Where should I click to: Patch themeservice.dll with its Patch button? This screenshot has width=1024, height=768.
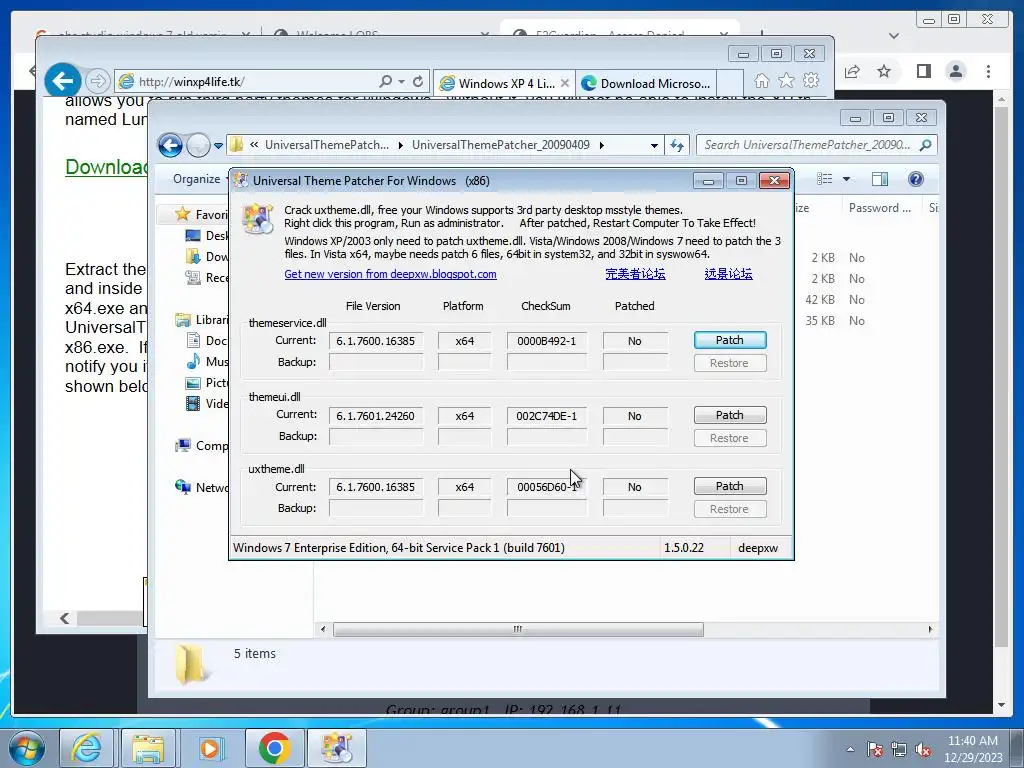pos(729,340)
